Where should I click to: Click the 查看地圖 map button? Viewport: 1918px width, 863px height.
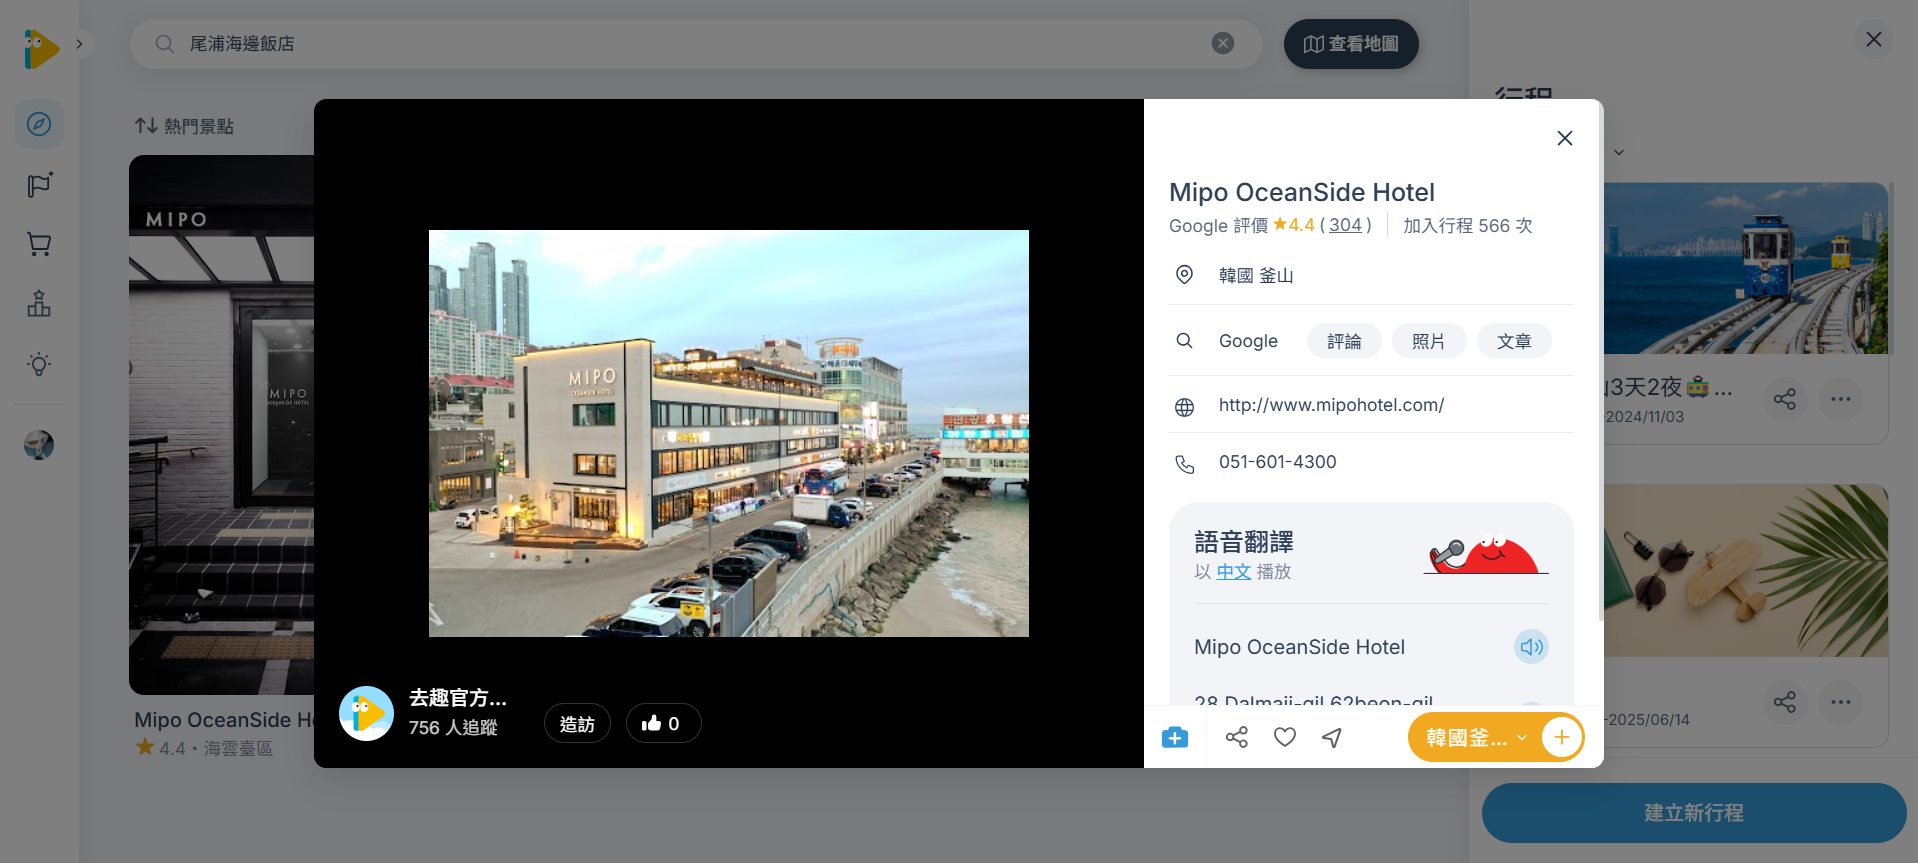pyautogui.click(x=1351, y=44)
